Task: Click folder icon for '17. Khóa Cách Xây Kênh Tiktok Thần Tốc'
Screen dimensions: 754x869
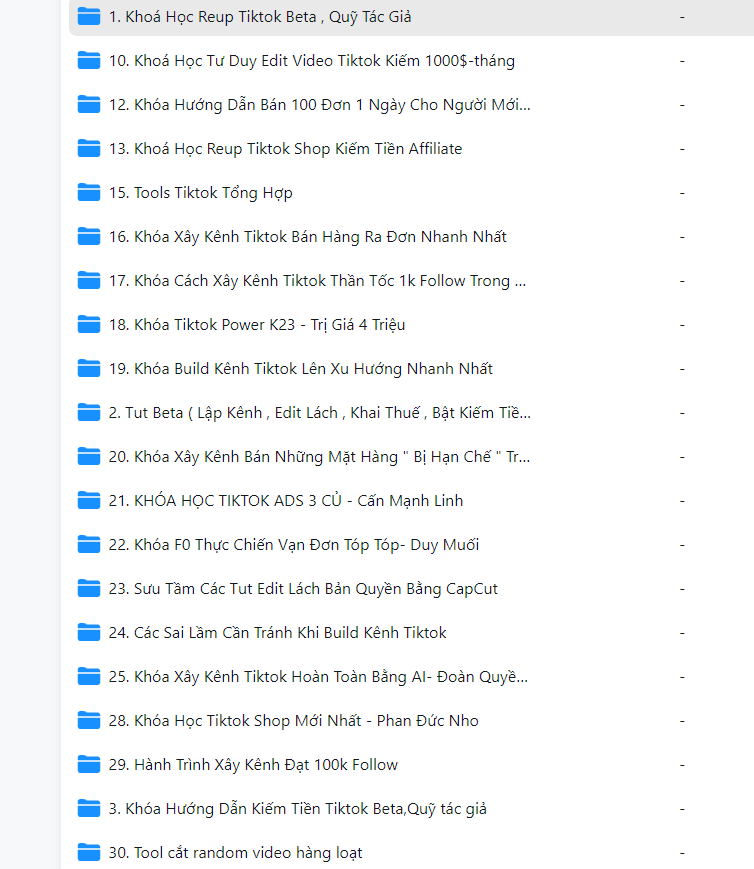Action: [89, 280]
